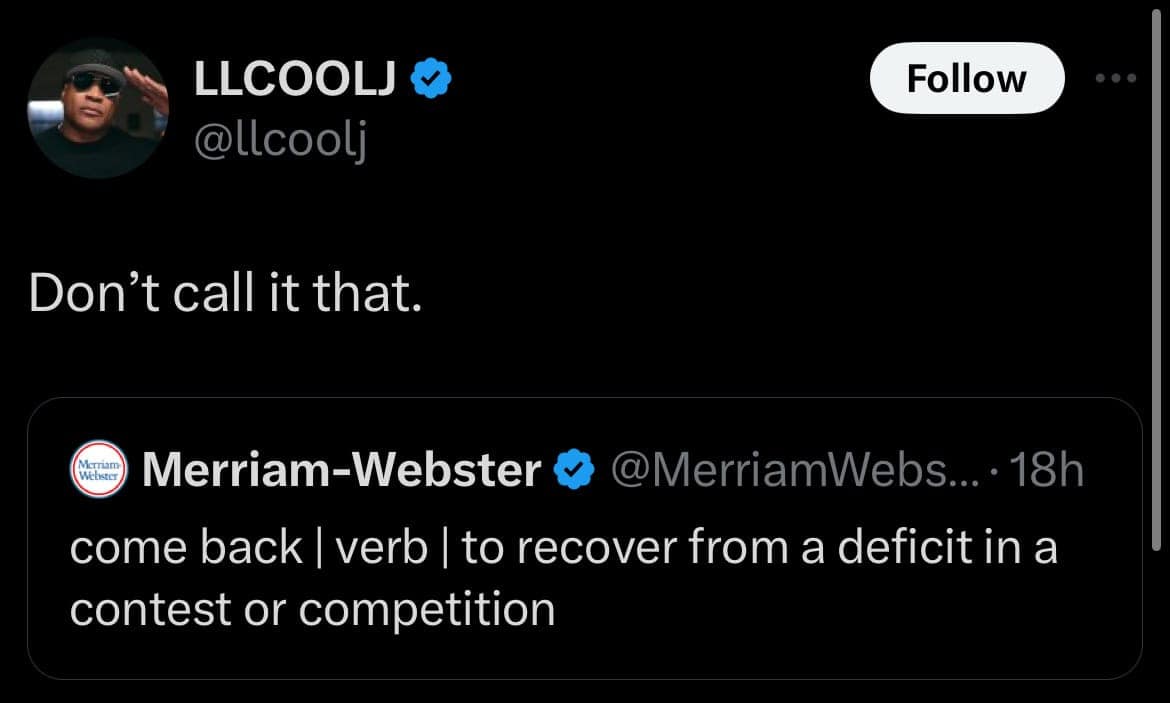Viewport: 1170px width, 703px height.
Task: Click the @llcoolj handle
Action: [x=280, y=145]
